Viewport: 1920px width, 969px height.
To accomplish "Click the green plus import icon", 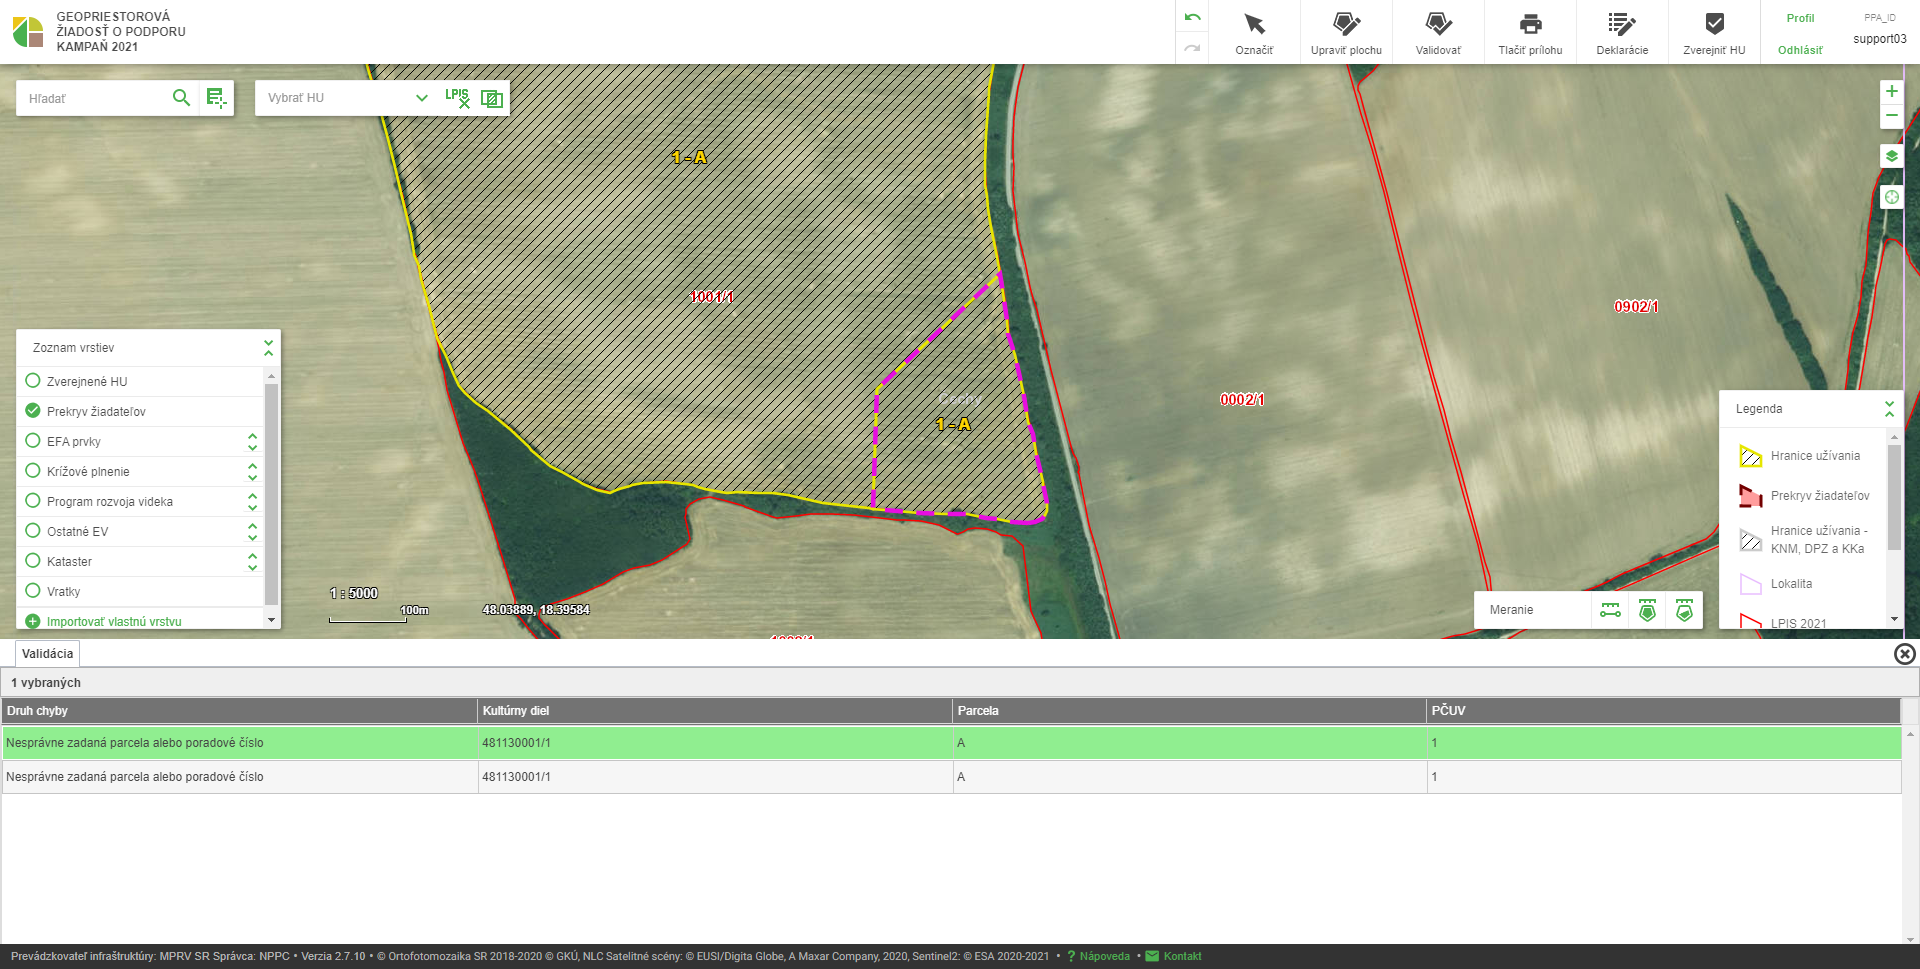I will point(32,621).
